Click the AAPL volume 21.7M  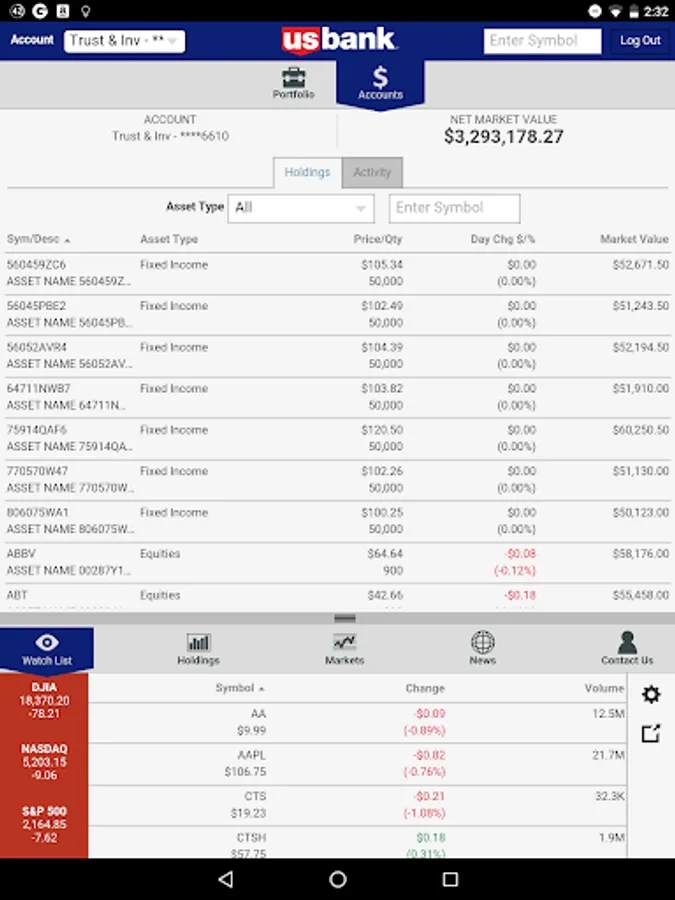[x=608, y=755]
